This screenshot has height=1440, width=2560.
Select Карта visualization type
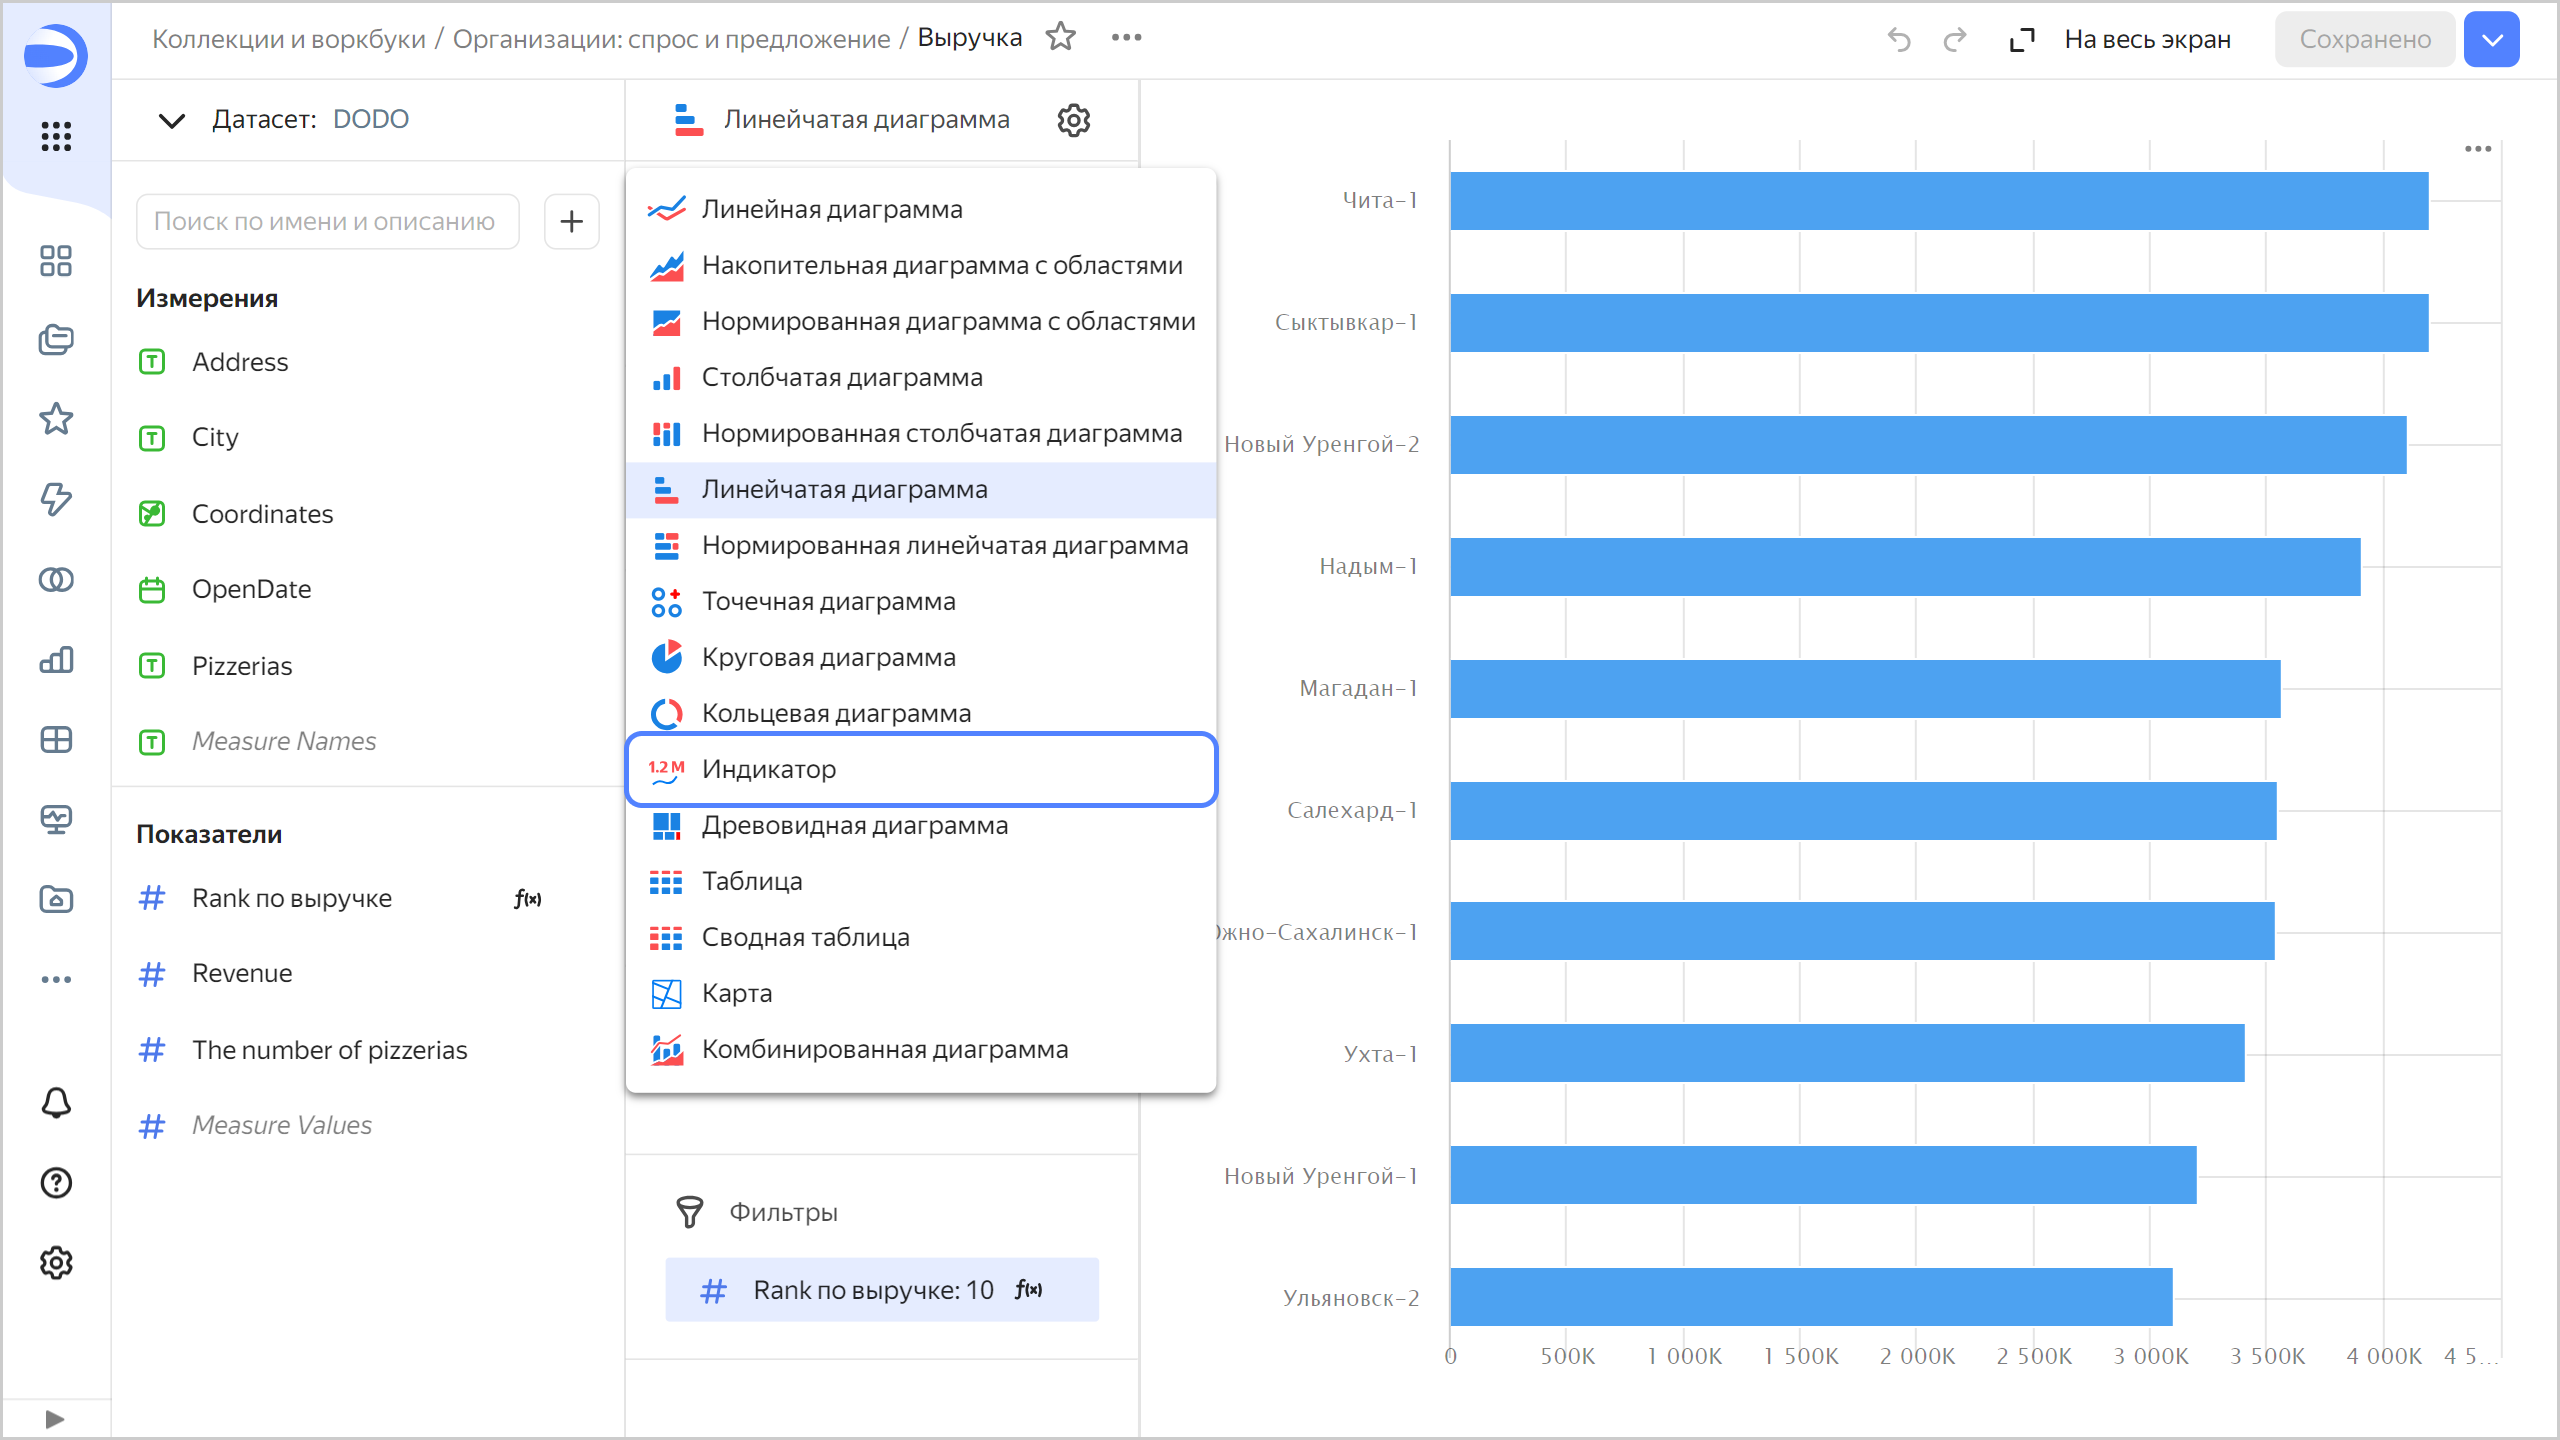pos(735,993)
